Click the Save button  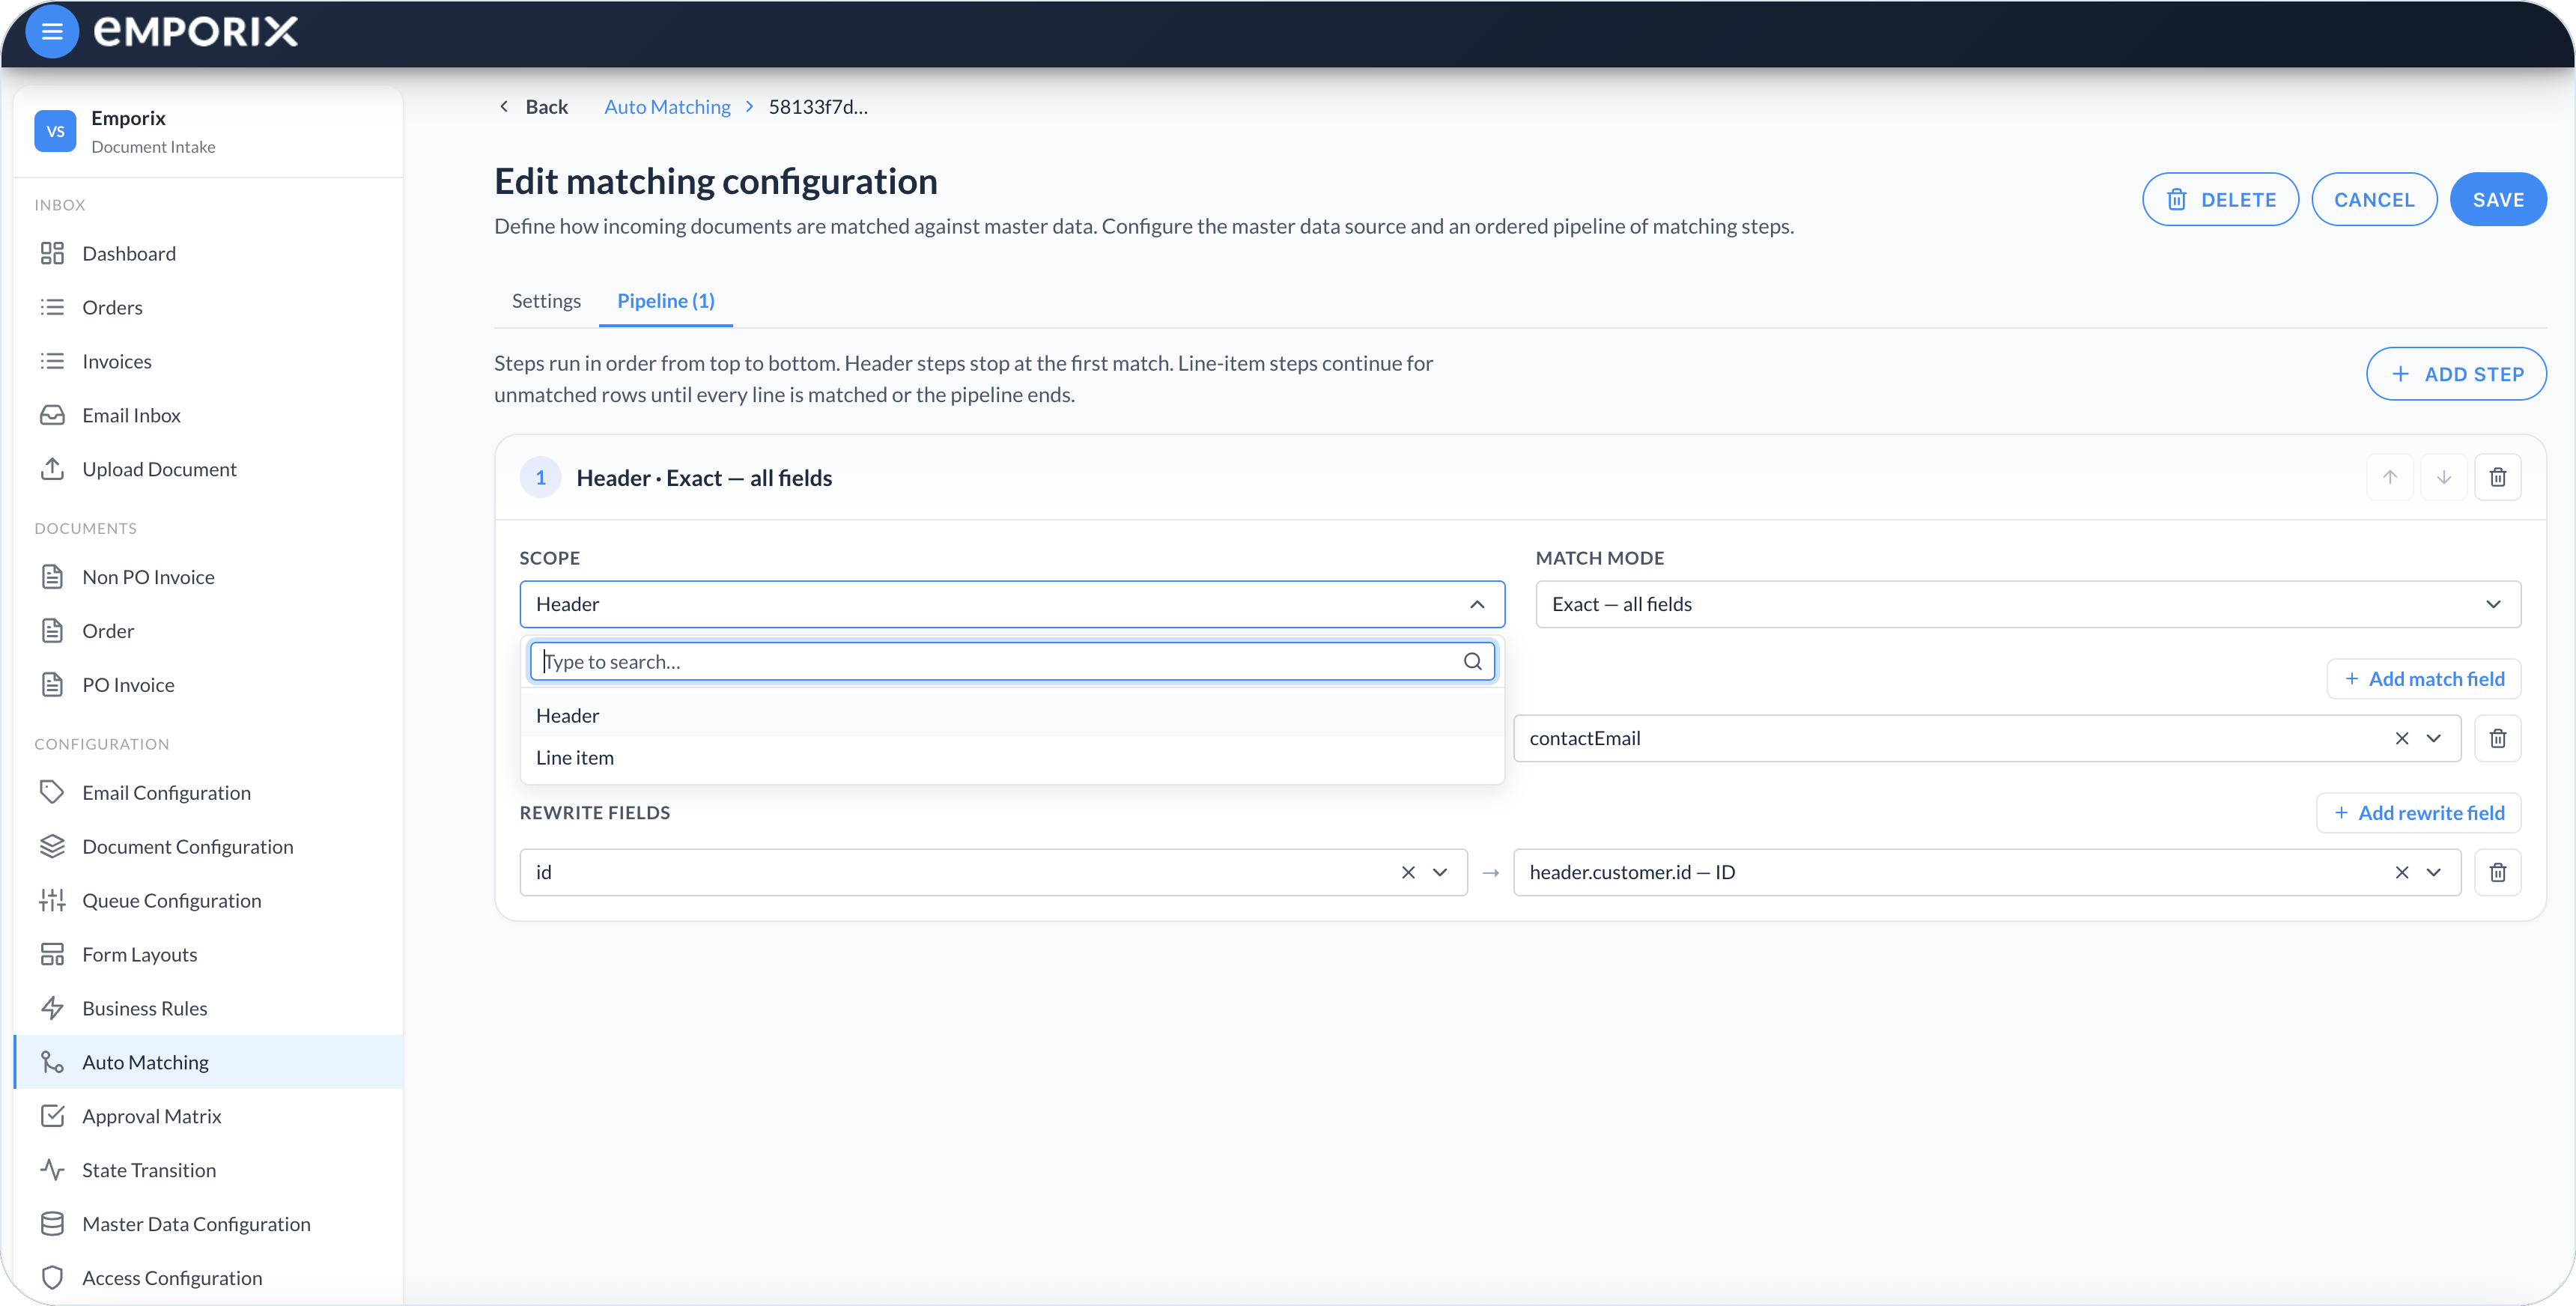point(2498,199)
